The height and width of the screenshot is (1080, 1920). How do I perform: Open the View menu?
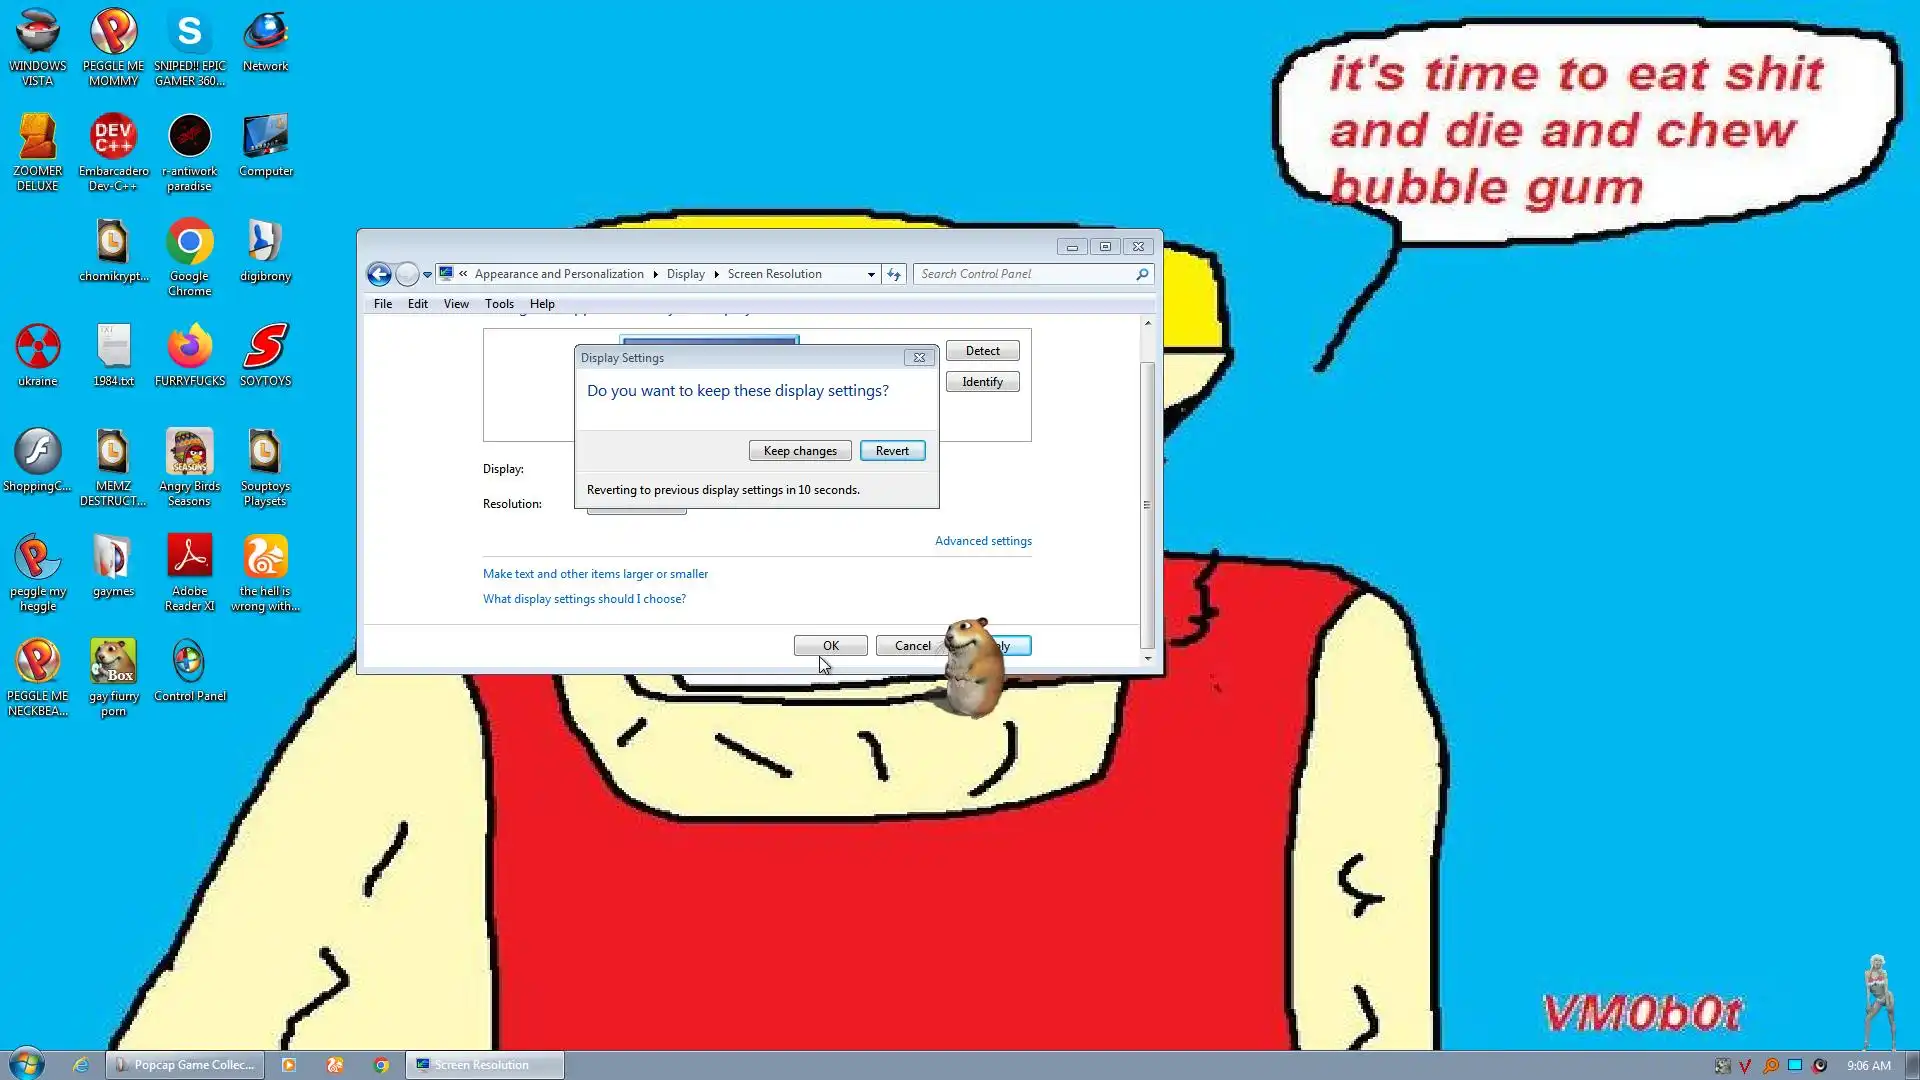point(456,304)
